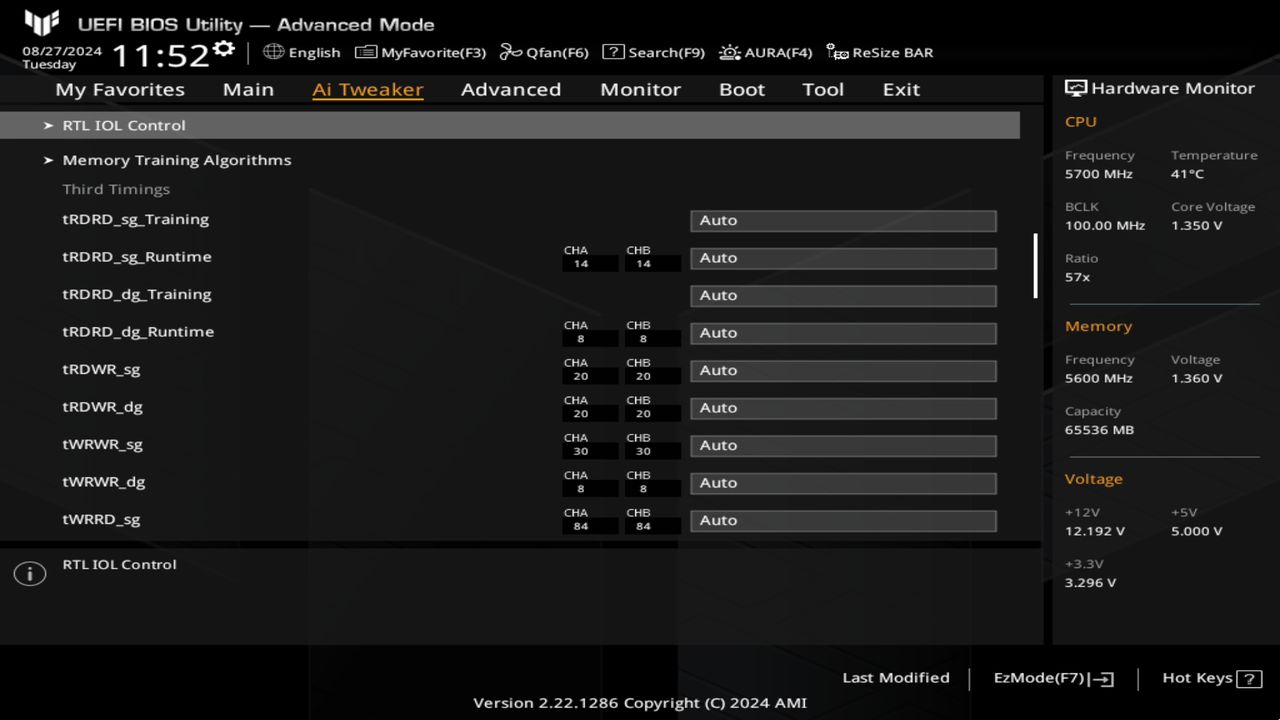The image size is (1280, 720).
Task: Click CPU temperature 41°C reading
Action: pos(1188,174)
